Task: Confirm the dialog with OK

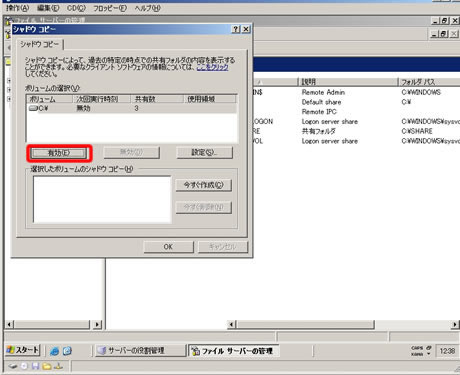Action: (x=168, y=247)
